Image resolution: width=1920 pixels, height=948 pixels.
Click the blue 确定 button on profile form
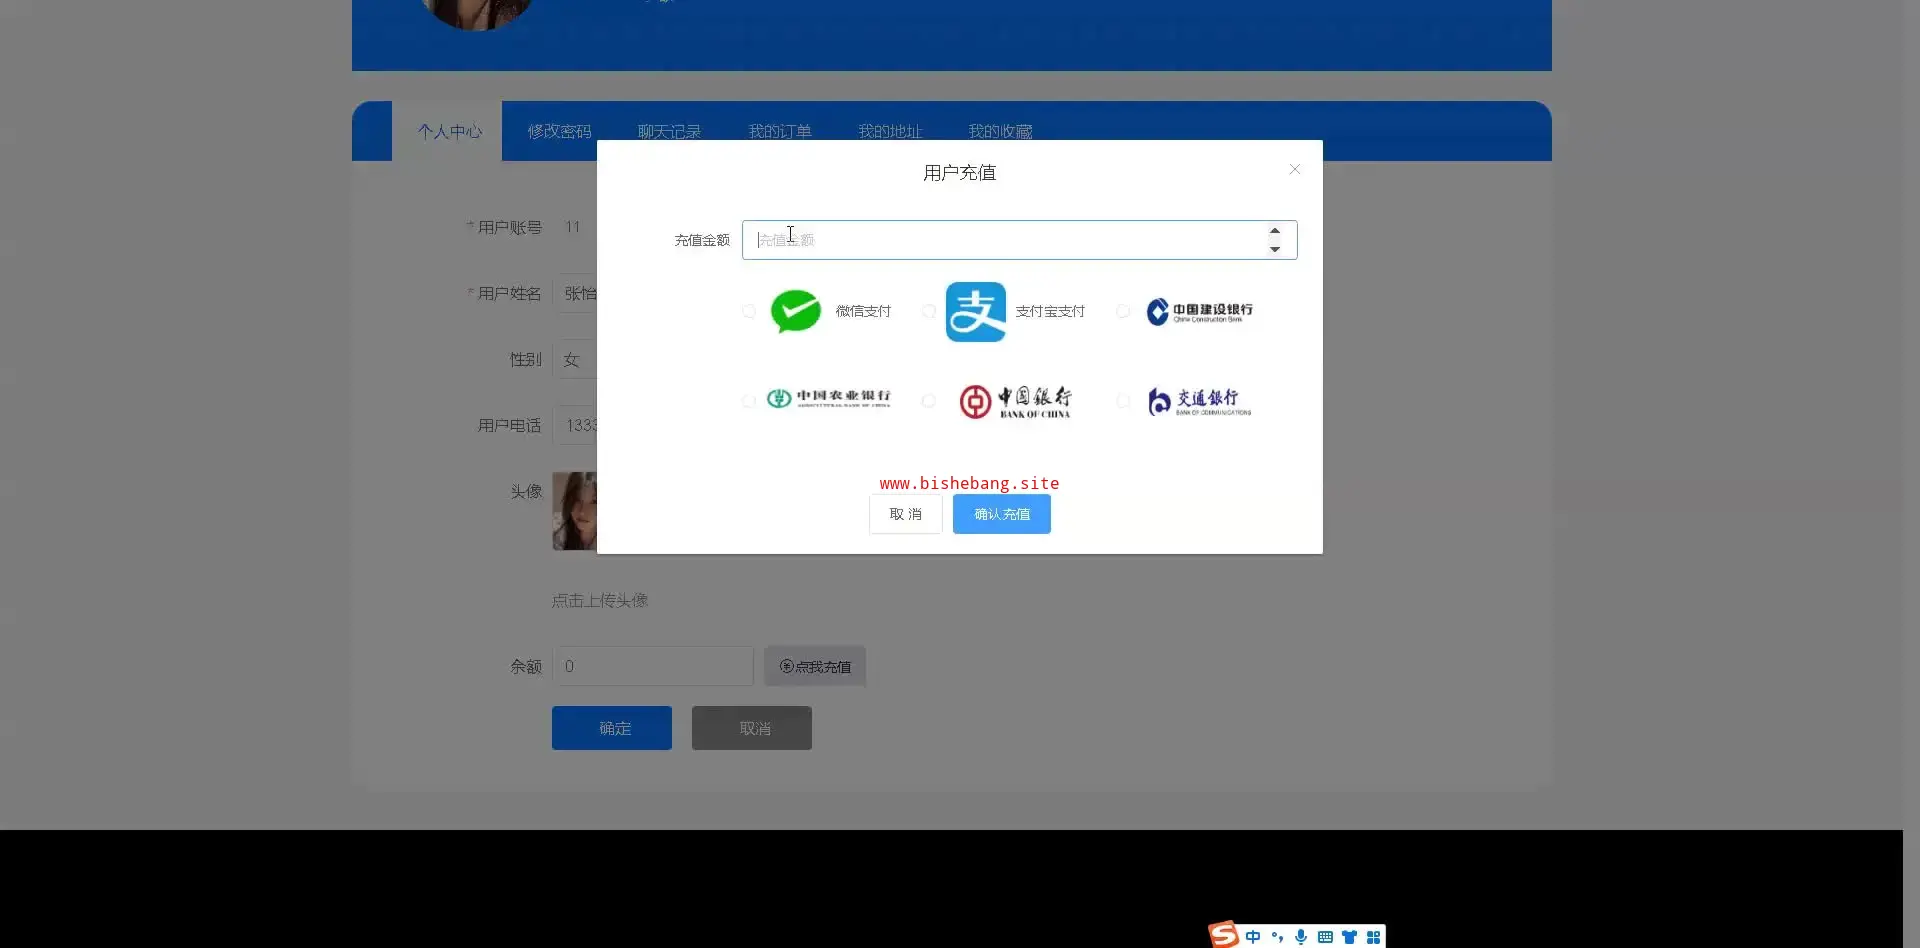click(612, 728)
